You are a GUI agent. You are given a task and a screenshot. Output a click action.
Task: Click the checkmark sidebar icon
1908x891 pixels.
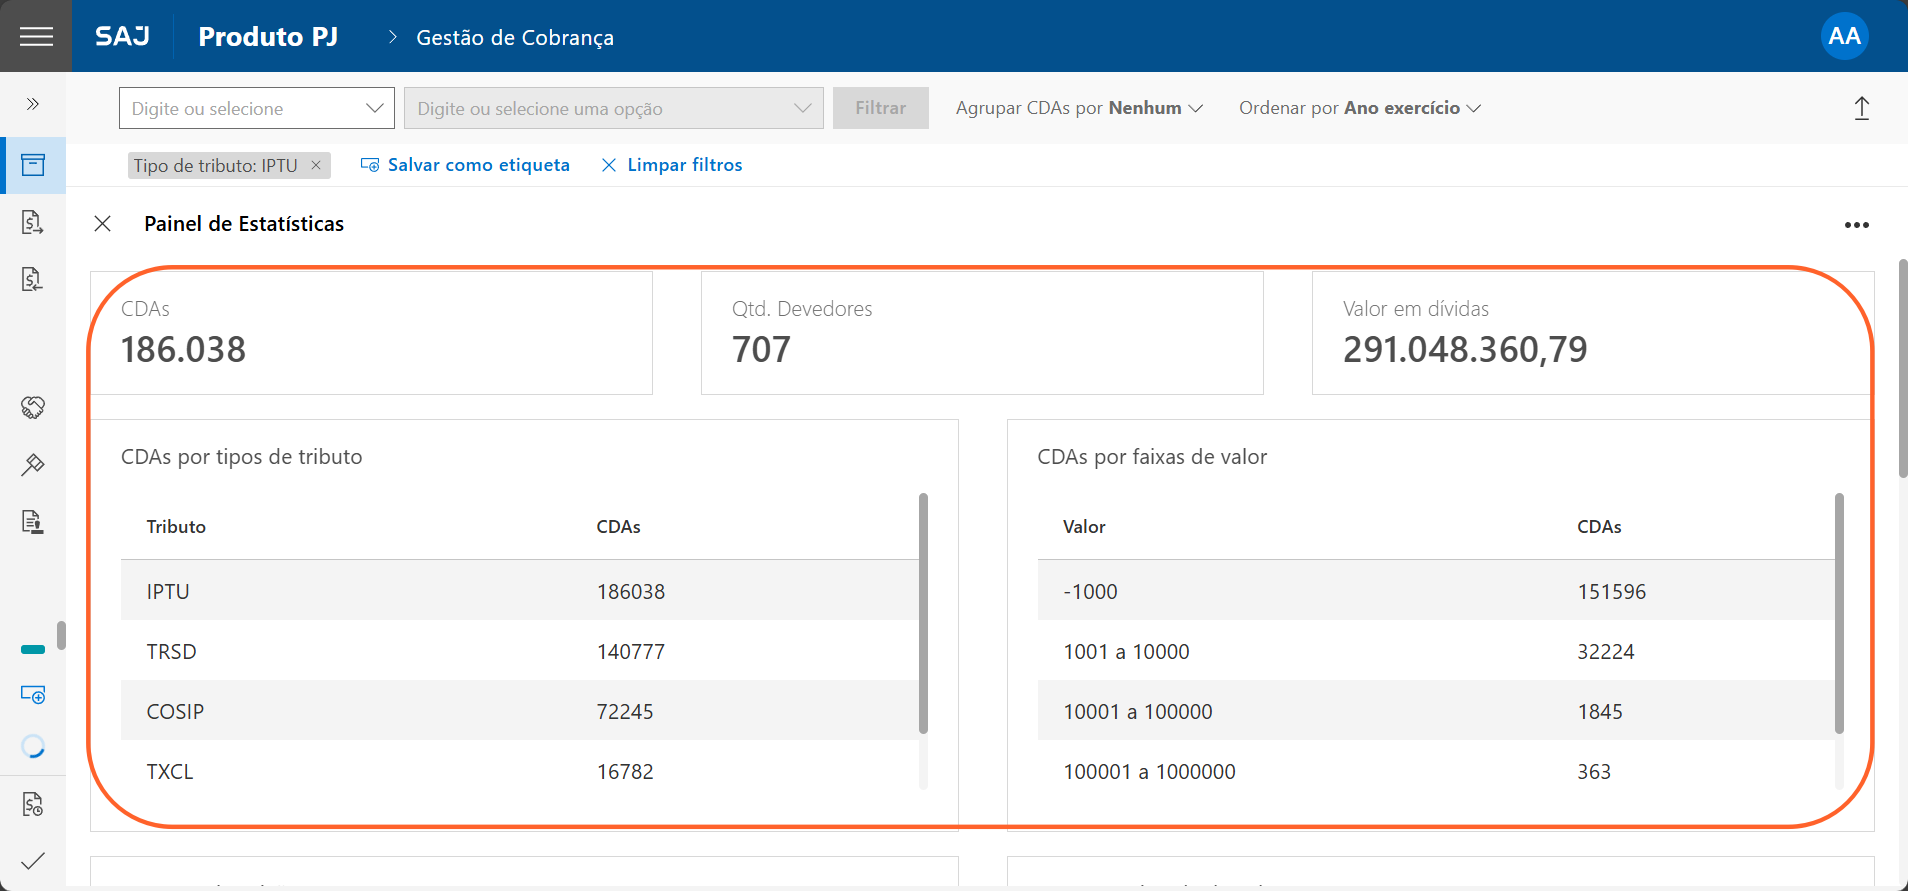(x=33, y=860)
